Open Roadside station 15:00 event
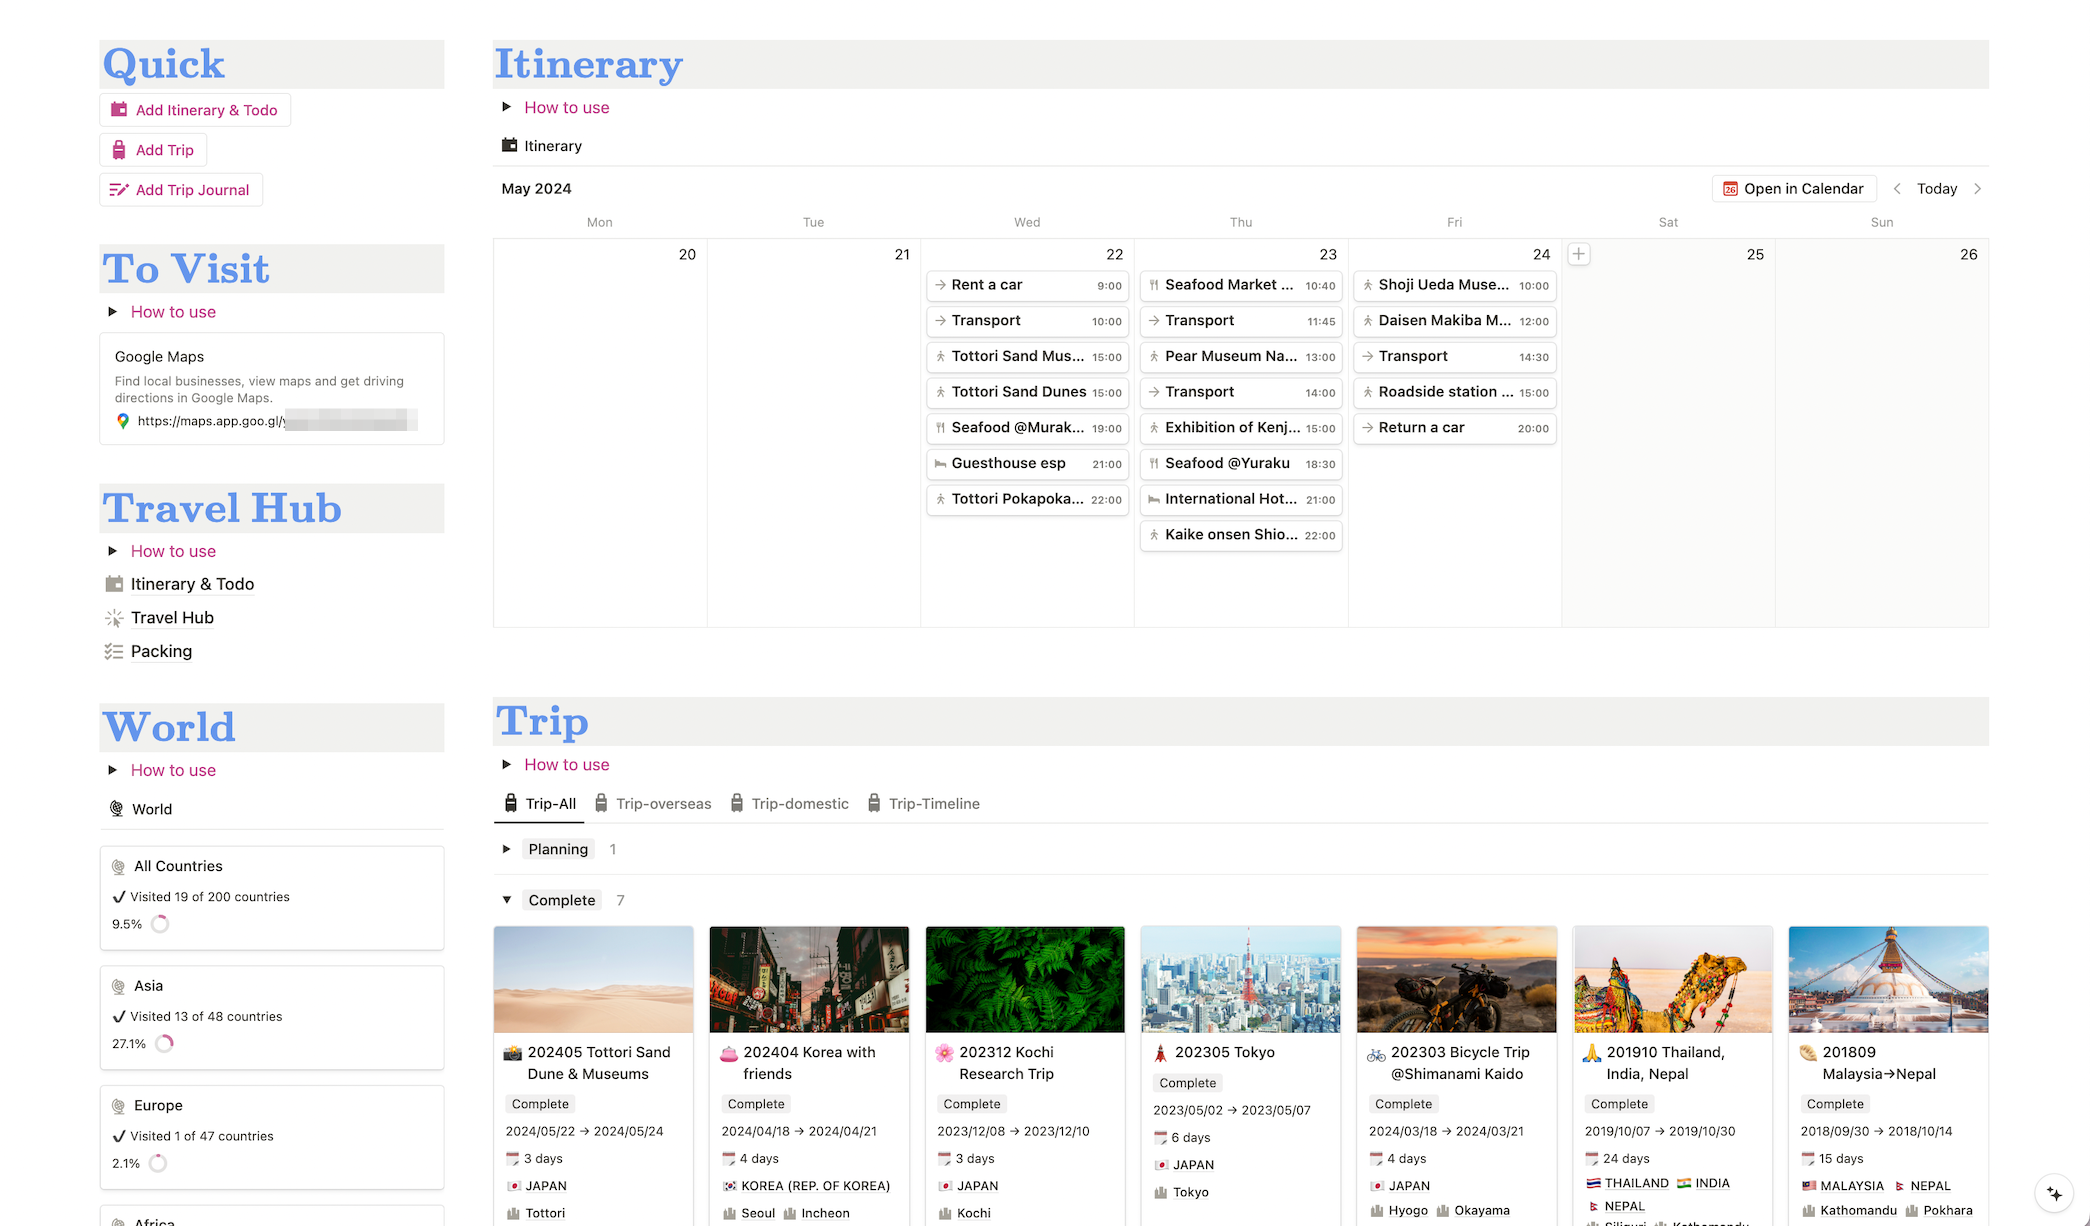 coord(1455,392)
